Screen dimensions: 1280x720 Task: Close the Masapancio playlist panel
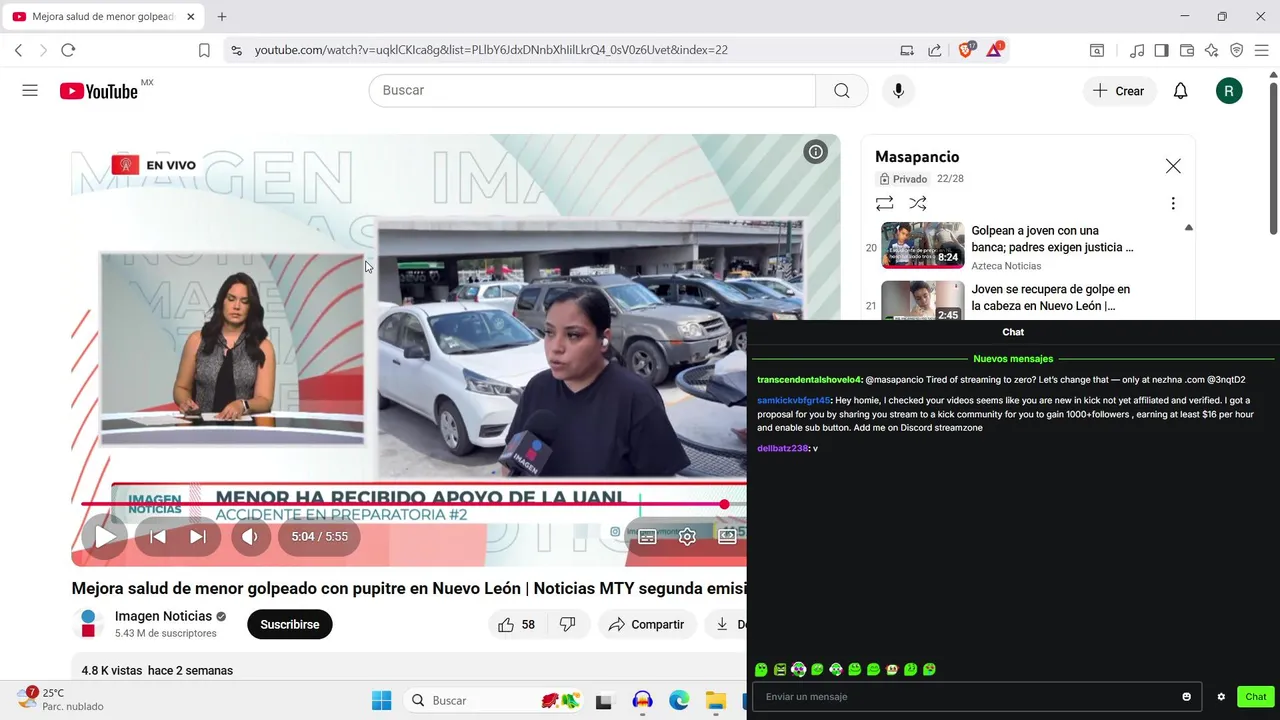pyautogui.click(x=1173, y=166)
